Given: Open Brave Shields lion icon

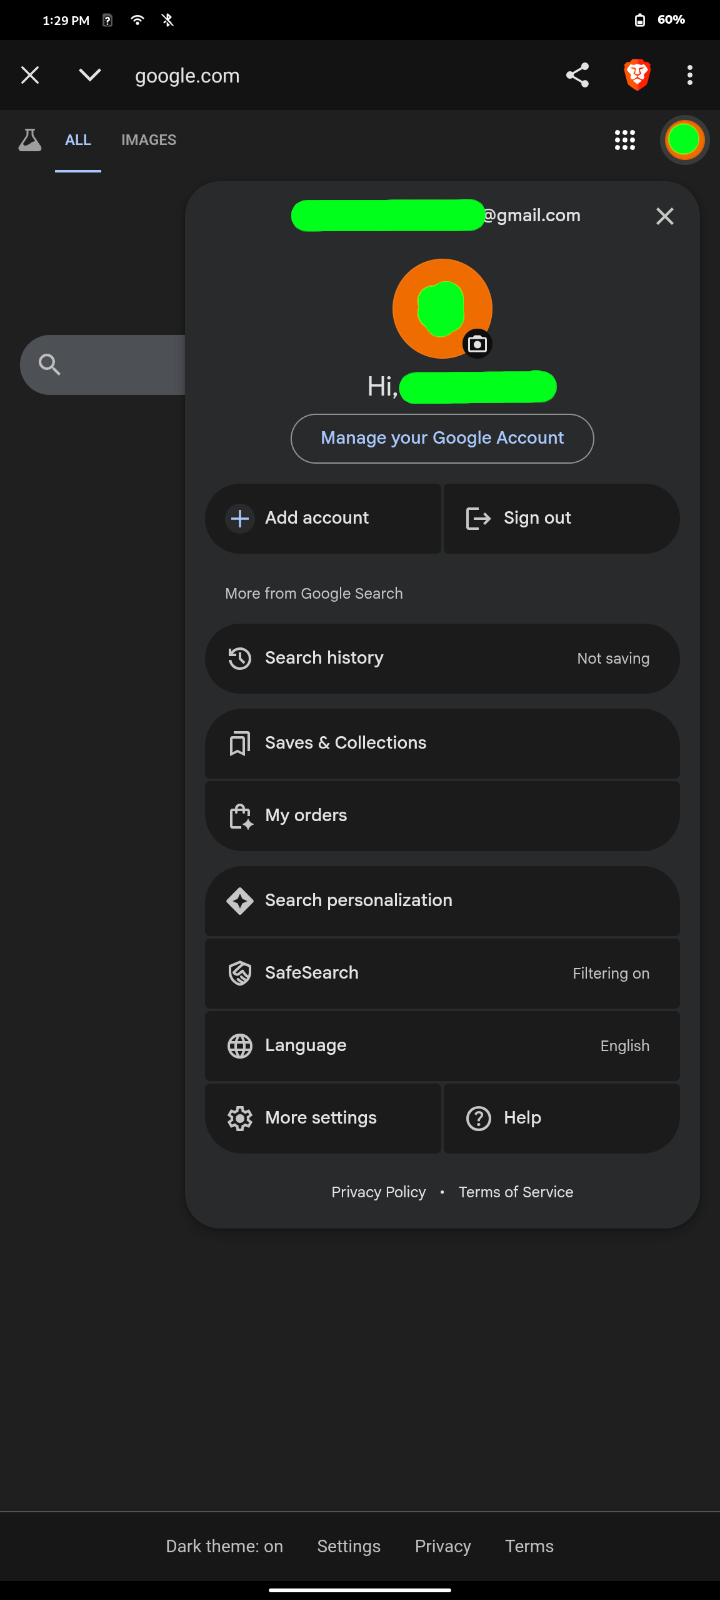Looking at the screenshot, I should tap(637, 75).
